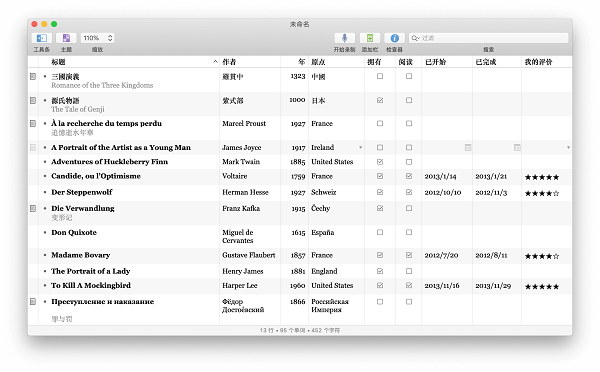Open search options magnifier dropdown
The height and width of the screenshot is (372, 600).
point(416,38)
